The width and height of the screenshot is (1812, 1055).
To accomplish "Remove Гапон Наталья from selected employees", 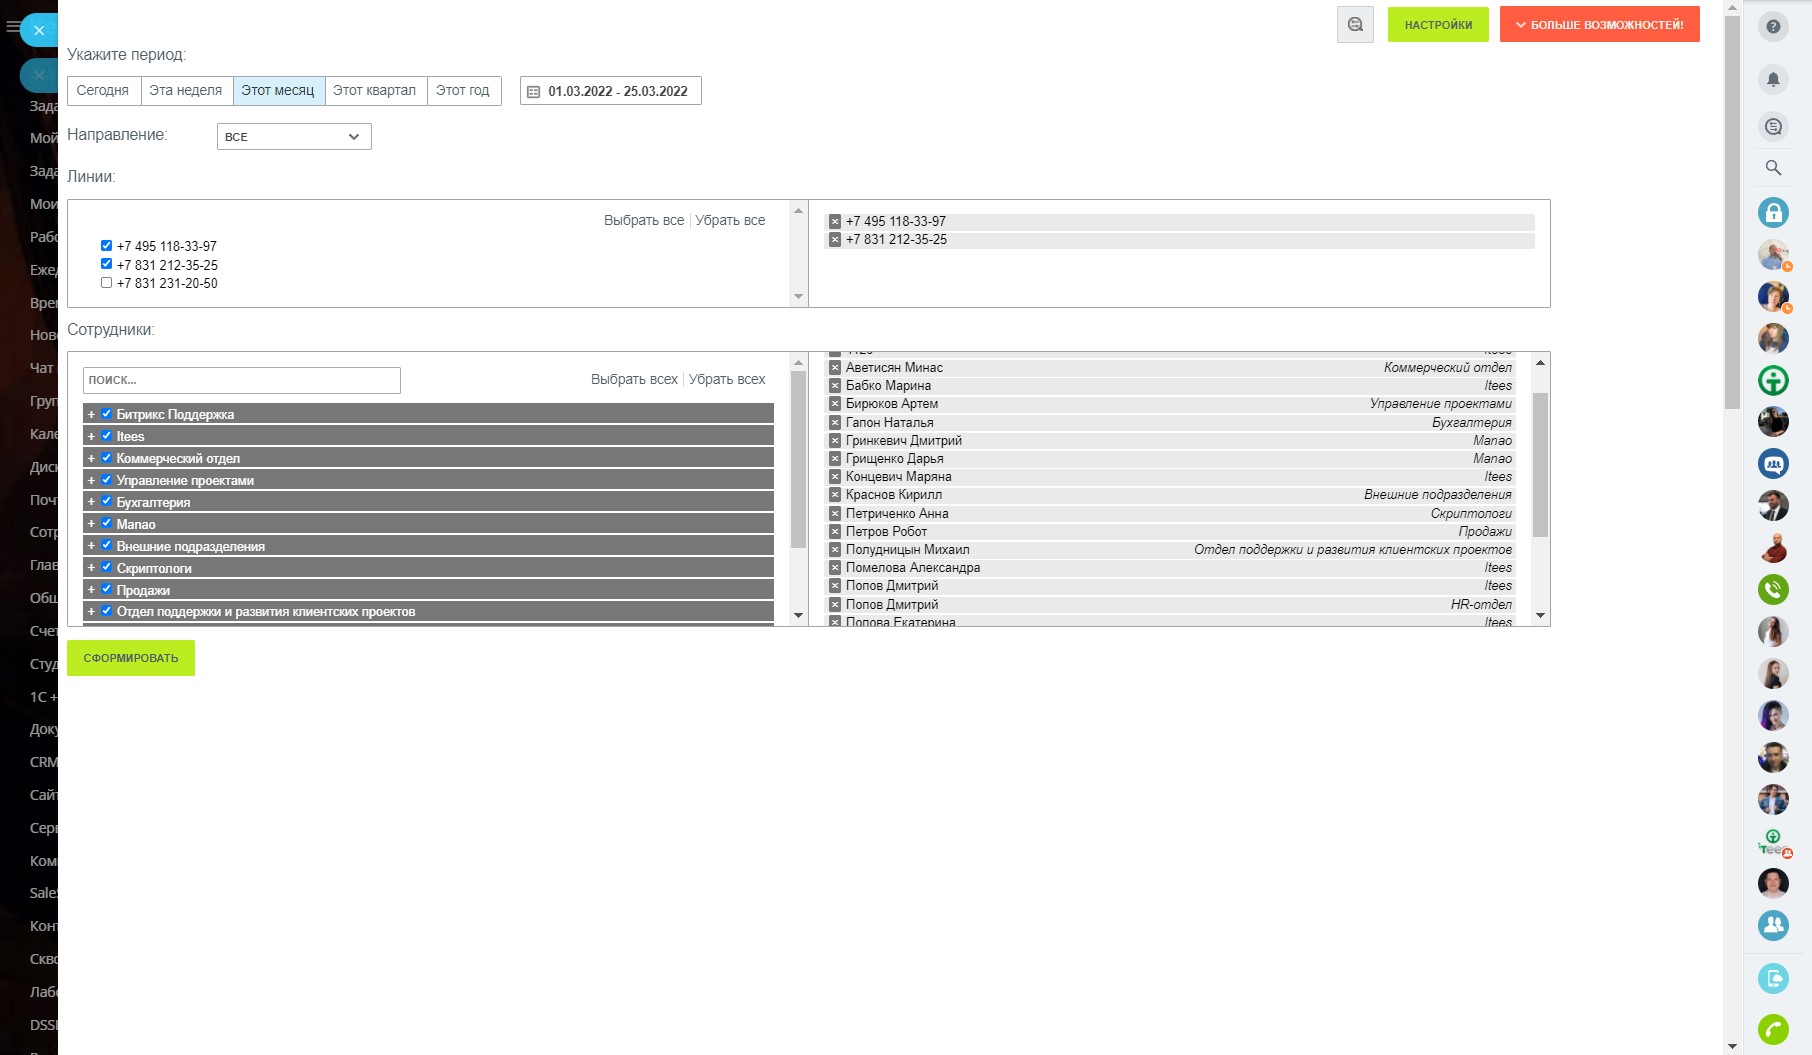I will [835, 423].
